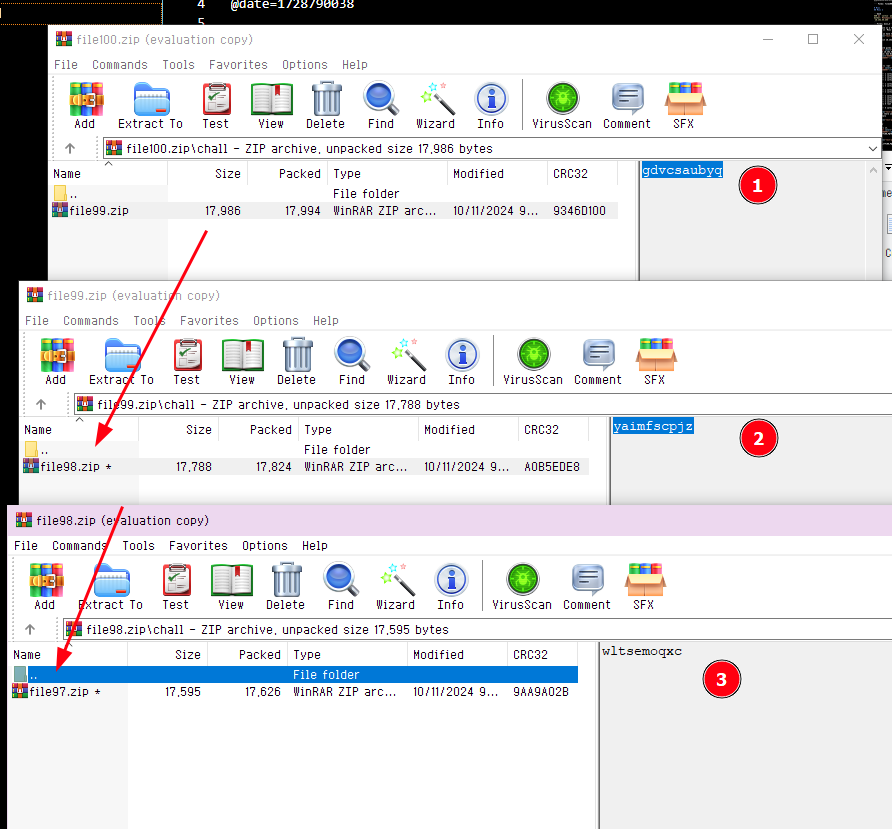Open Favorites menu in file98.zip window
Screen dimensions: 892x829
(198, 546)
